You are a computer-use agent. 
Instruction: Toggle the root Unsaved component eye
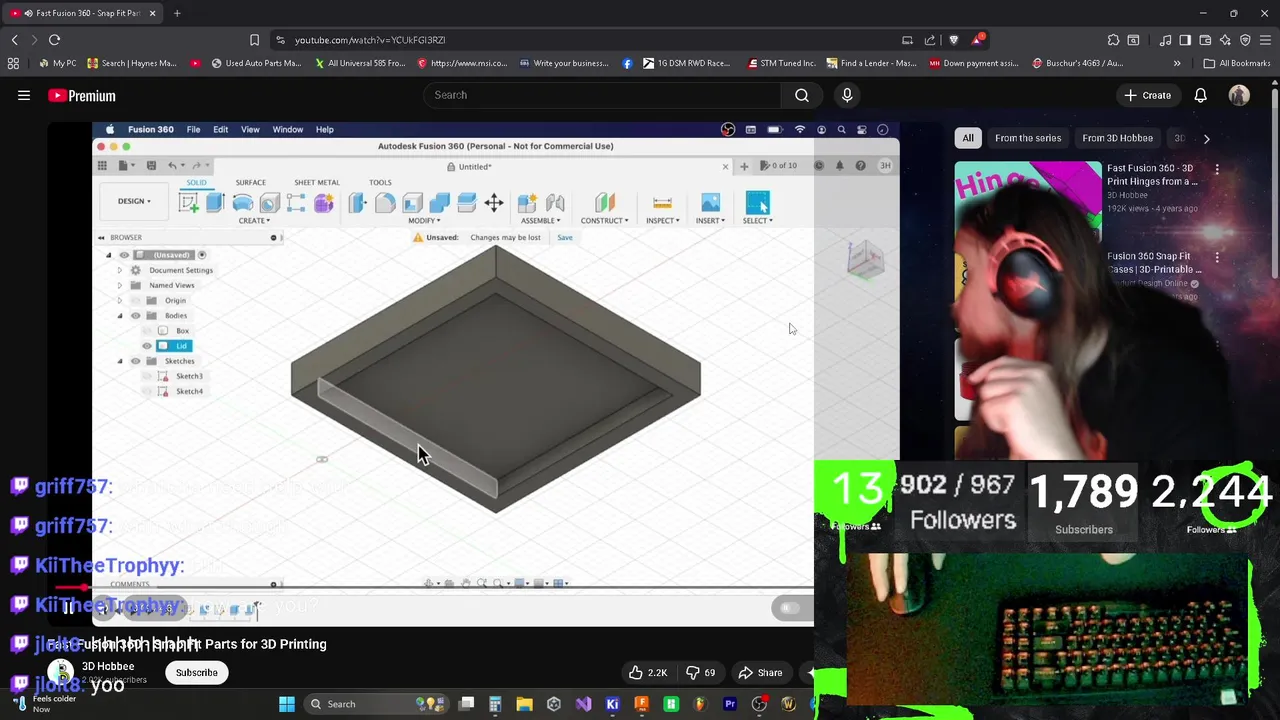tap(124, 255)
